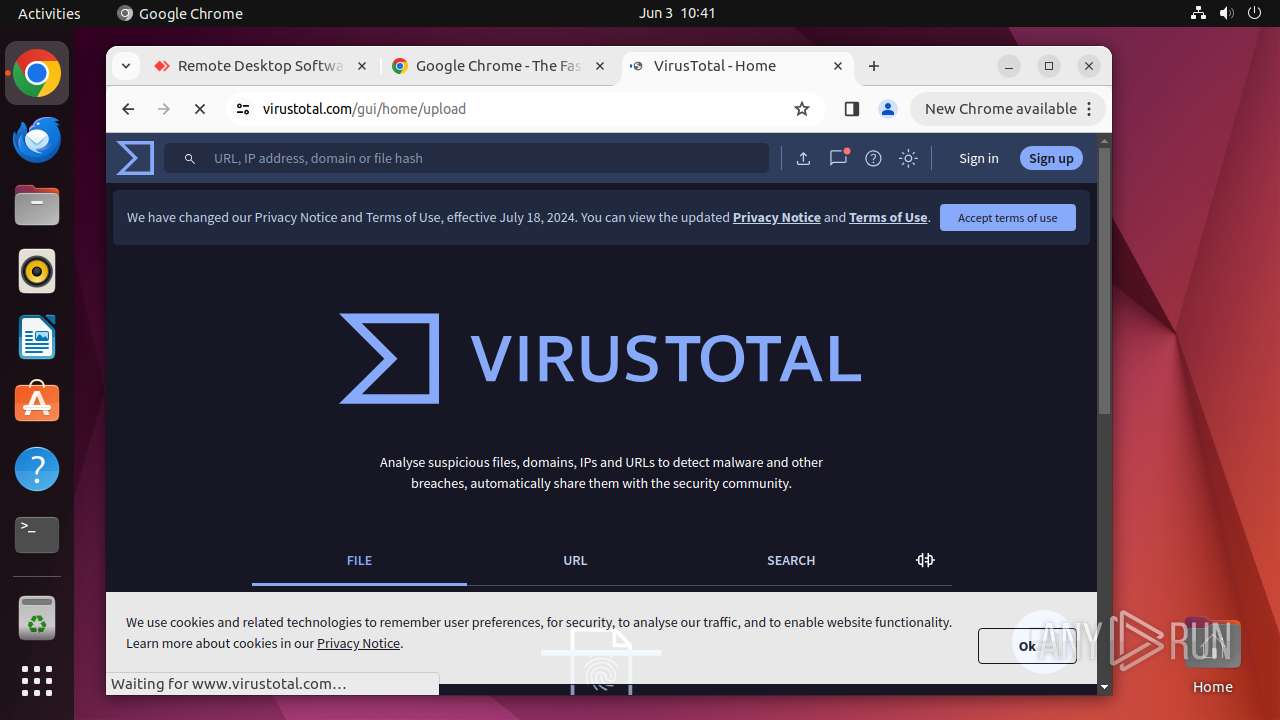Open the Chrome profile avatar icon
The width and height of the screenshot is (1280, 720).
point(887,109)
